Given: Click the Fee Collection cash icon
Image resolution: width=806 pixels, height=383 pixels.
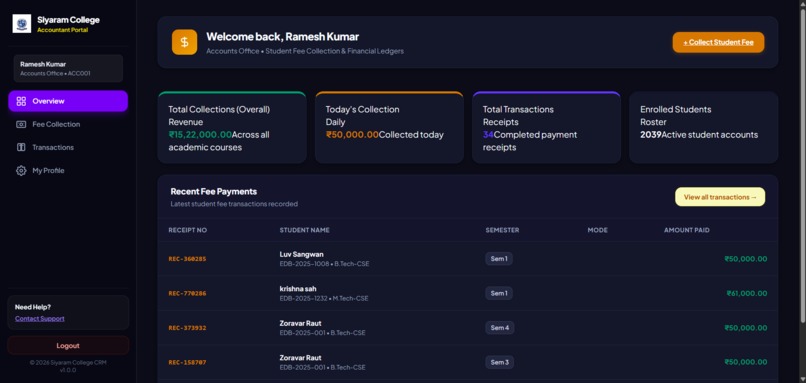Looking at the screenshot, I should pos(21,124).
